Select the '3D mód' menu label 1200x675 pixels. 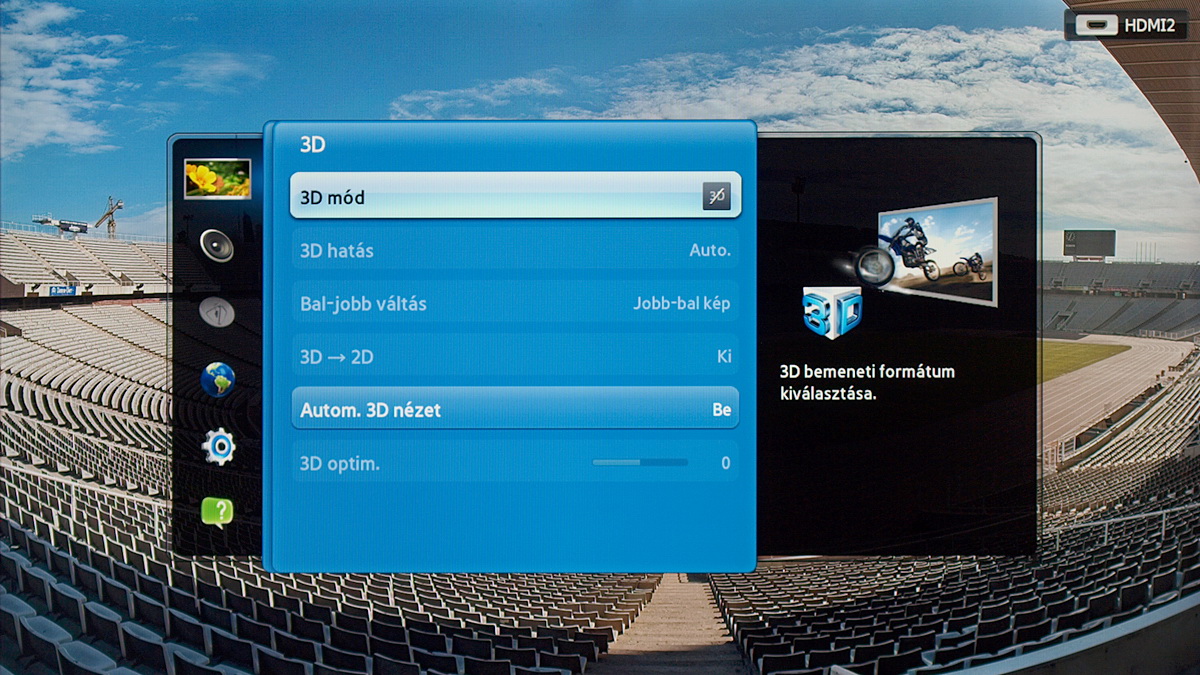(332, 198)
